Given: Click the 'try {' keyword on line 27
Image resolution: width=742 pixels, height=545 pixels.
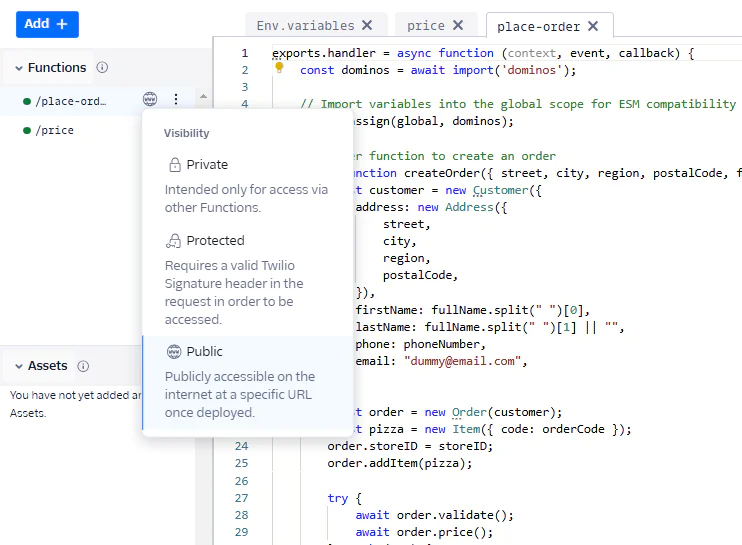Looking at the screenshot, I should tap(344, 498).
